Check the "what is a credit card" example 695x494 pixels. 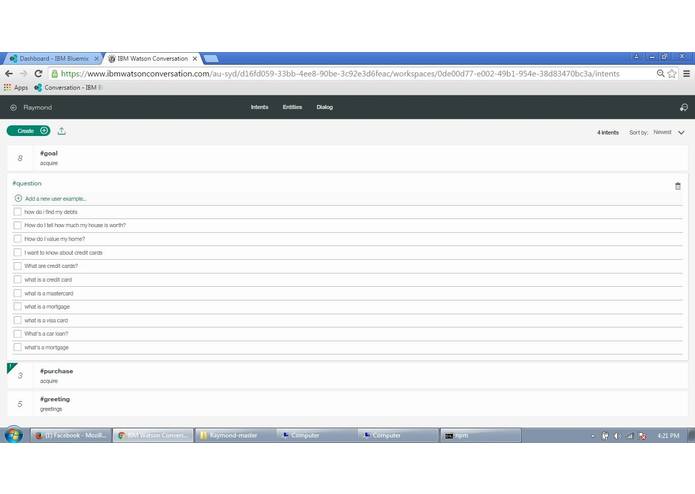(17, 280)
